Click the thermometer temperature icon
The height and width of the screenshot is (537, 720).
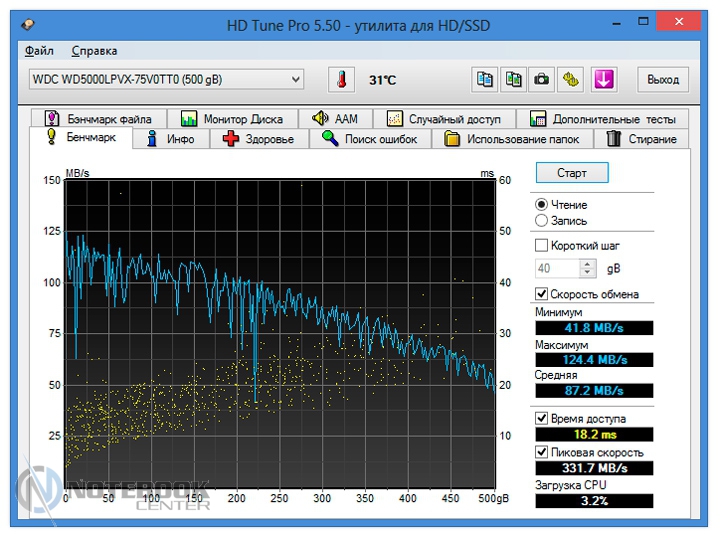342,79
